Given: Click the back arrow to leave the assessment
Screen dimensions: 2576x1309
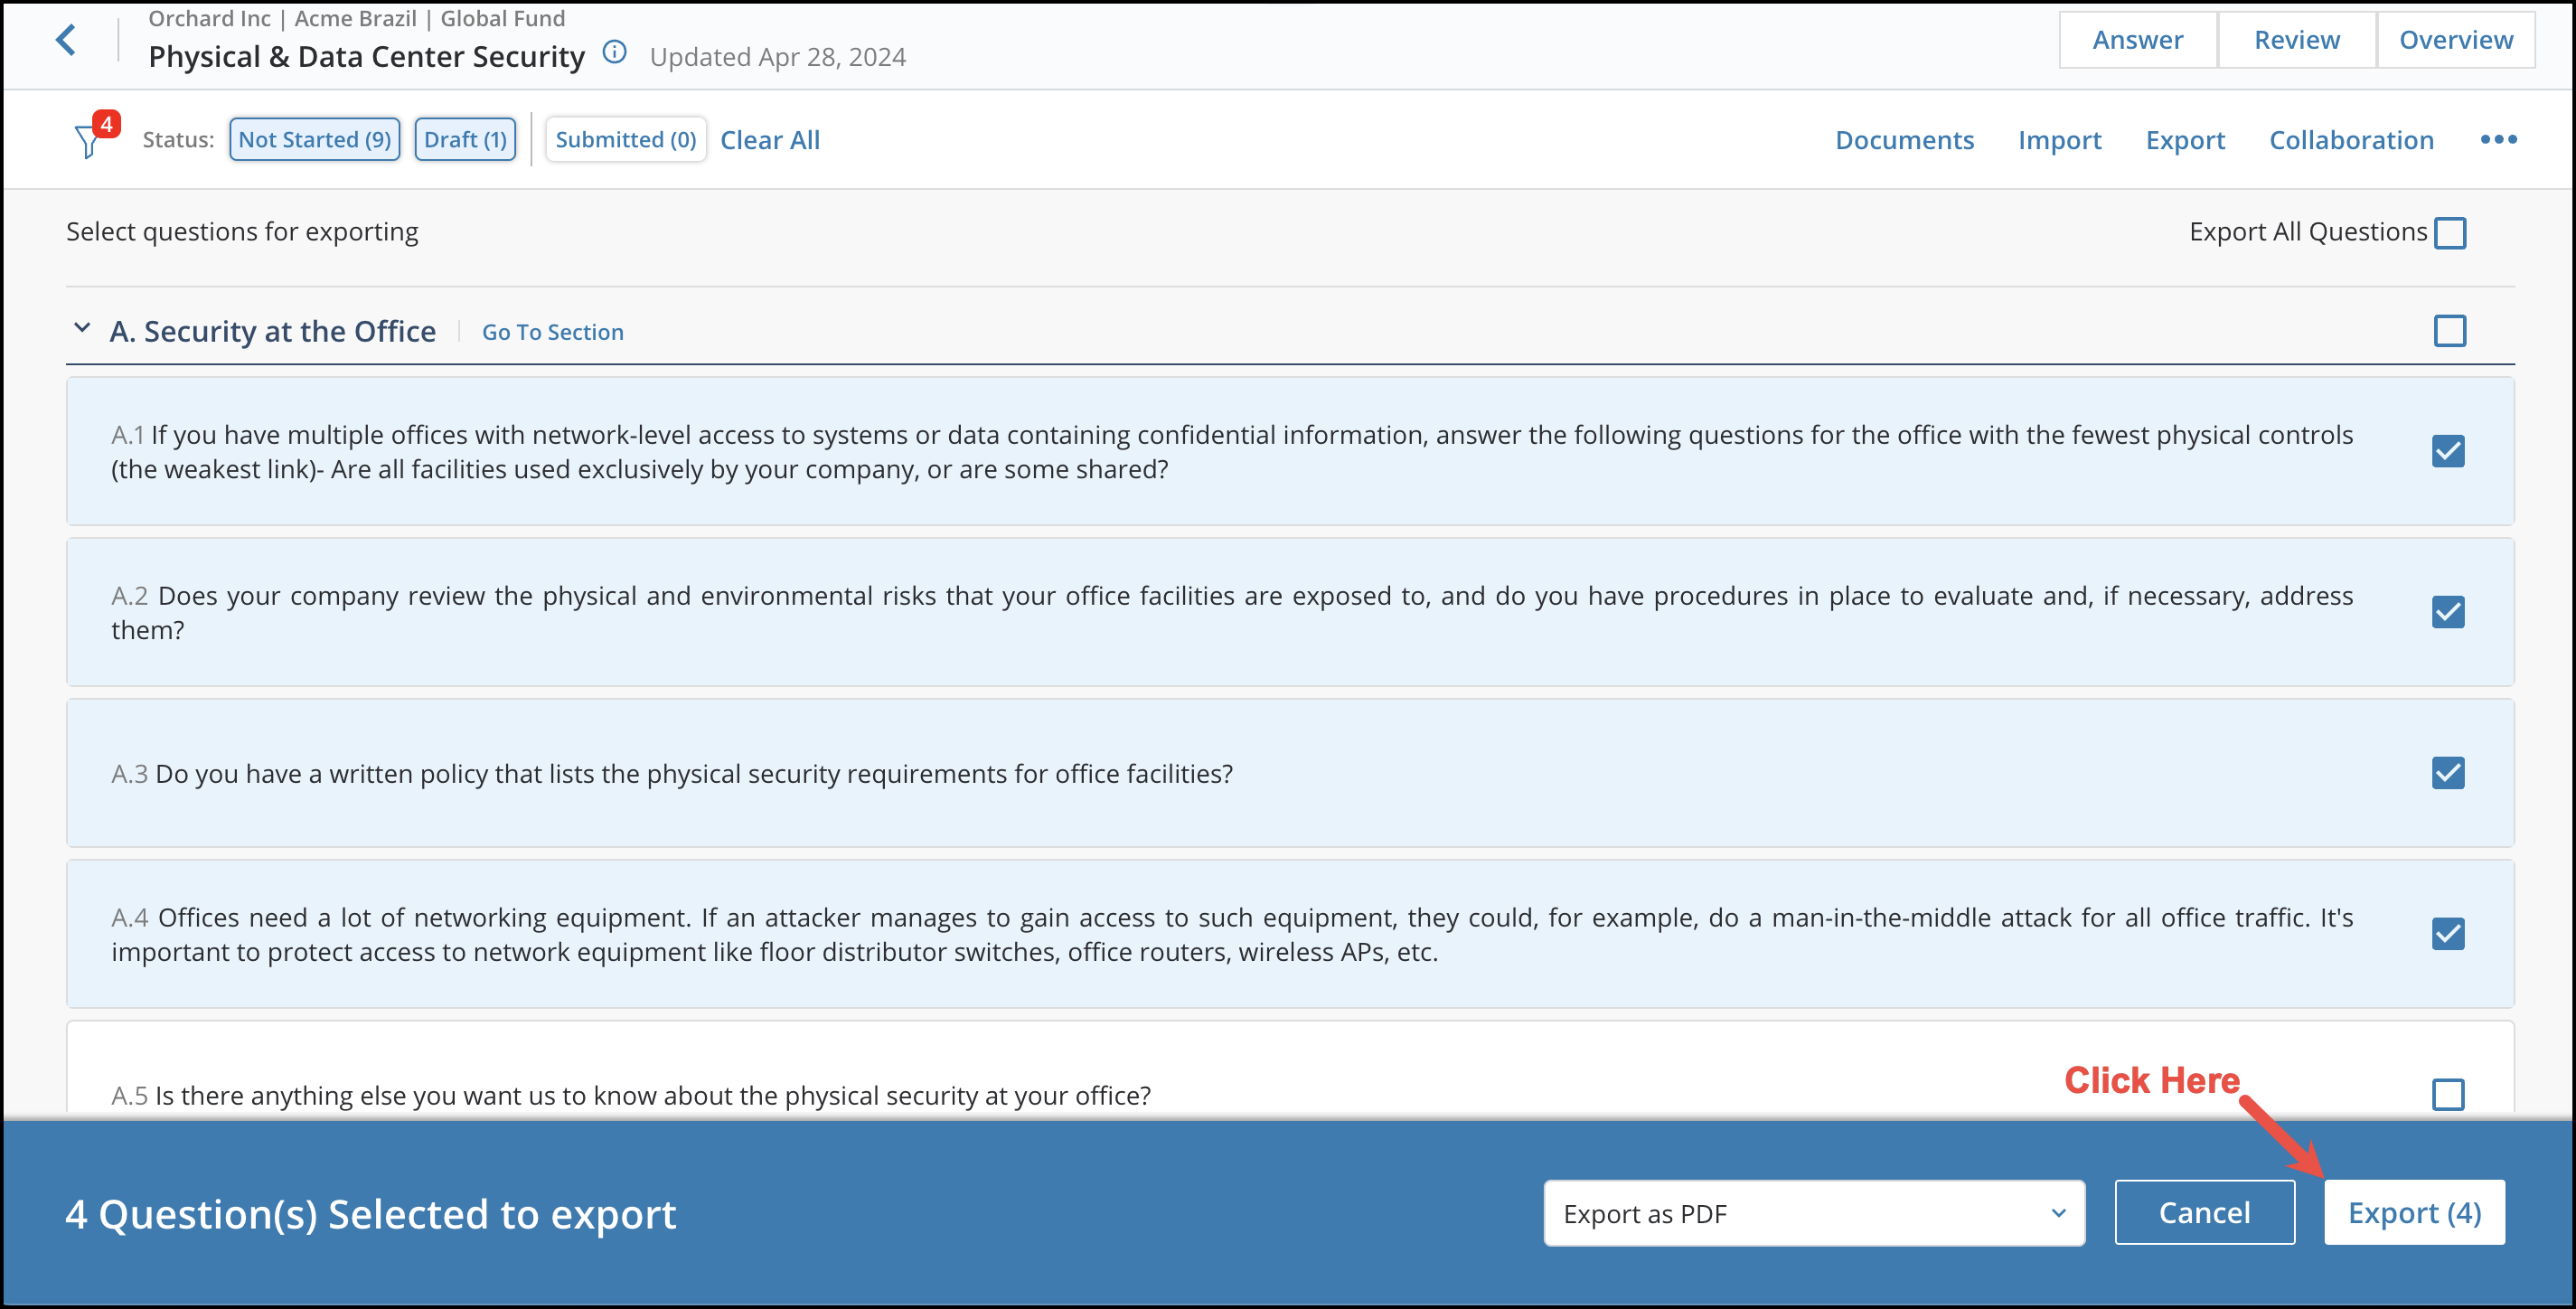Looking at the screenshot, I should coord(66,39).
